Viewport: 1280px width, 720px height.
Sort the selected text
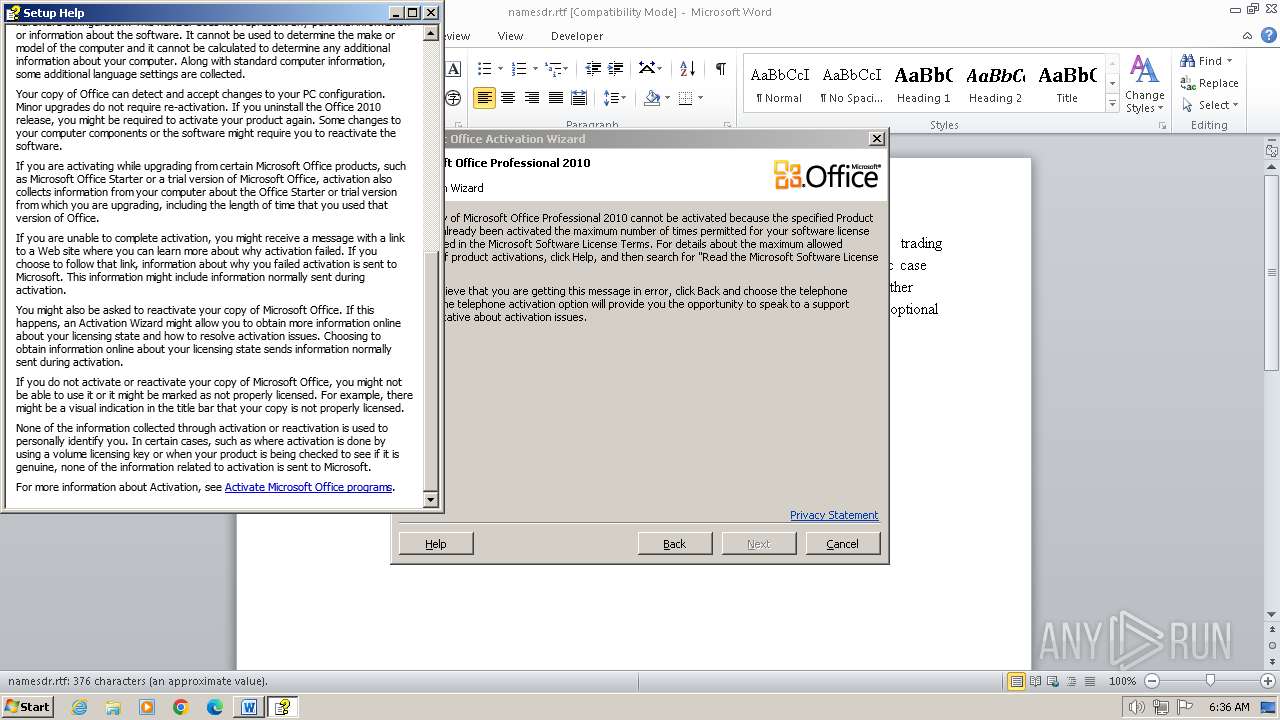(687, 68)
